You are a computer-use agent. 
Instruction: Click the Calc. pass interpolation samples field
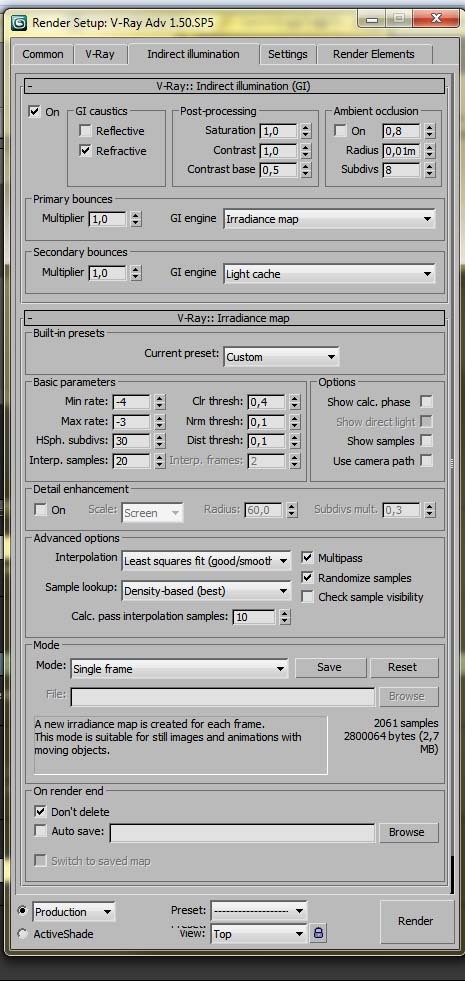(253, 617)
